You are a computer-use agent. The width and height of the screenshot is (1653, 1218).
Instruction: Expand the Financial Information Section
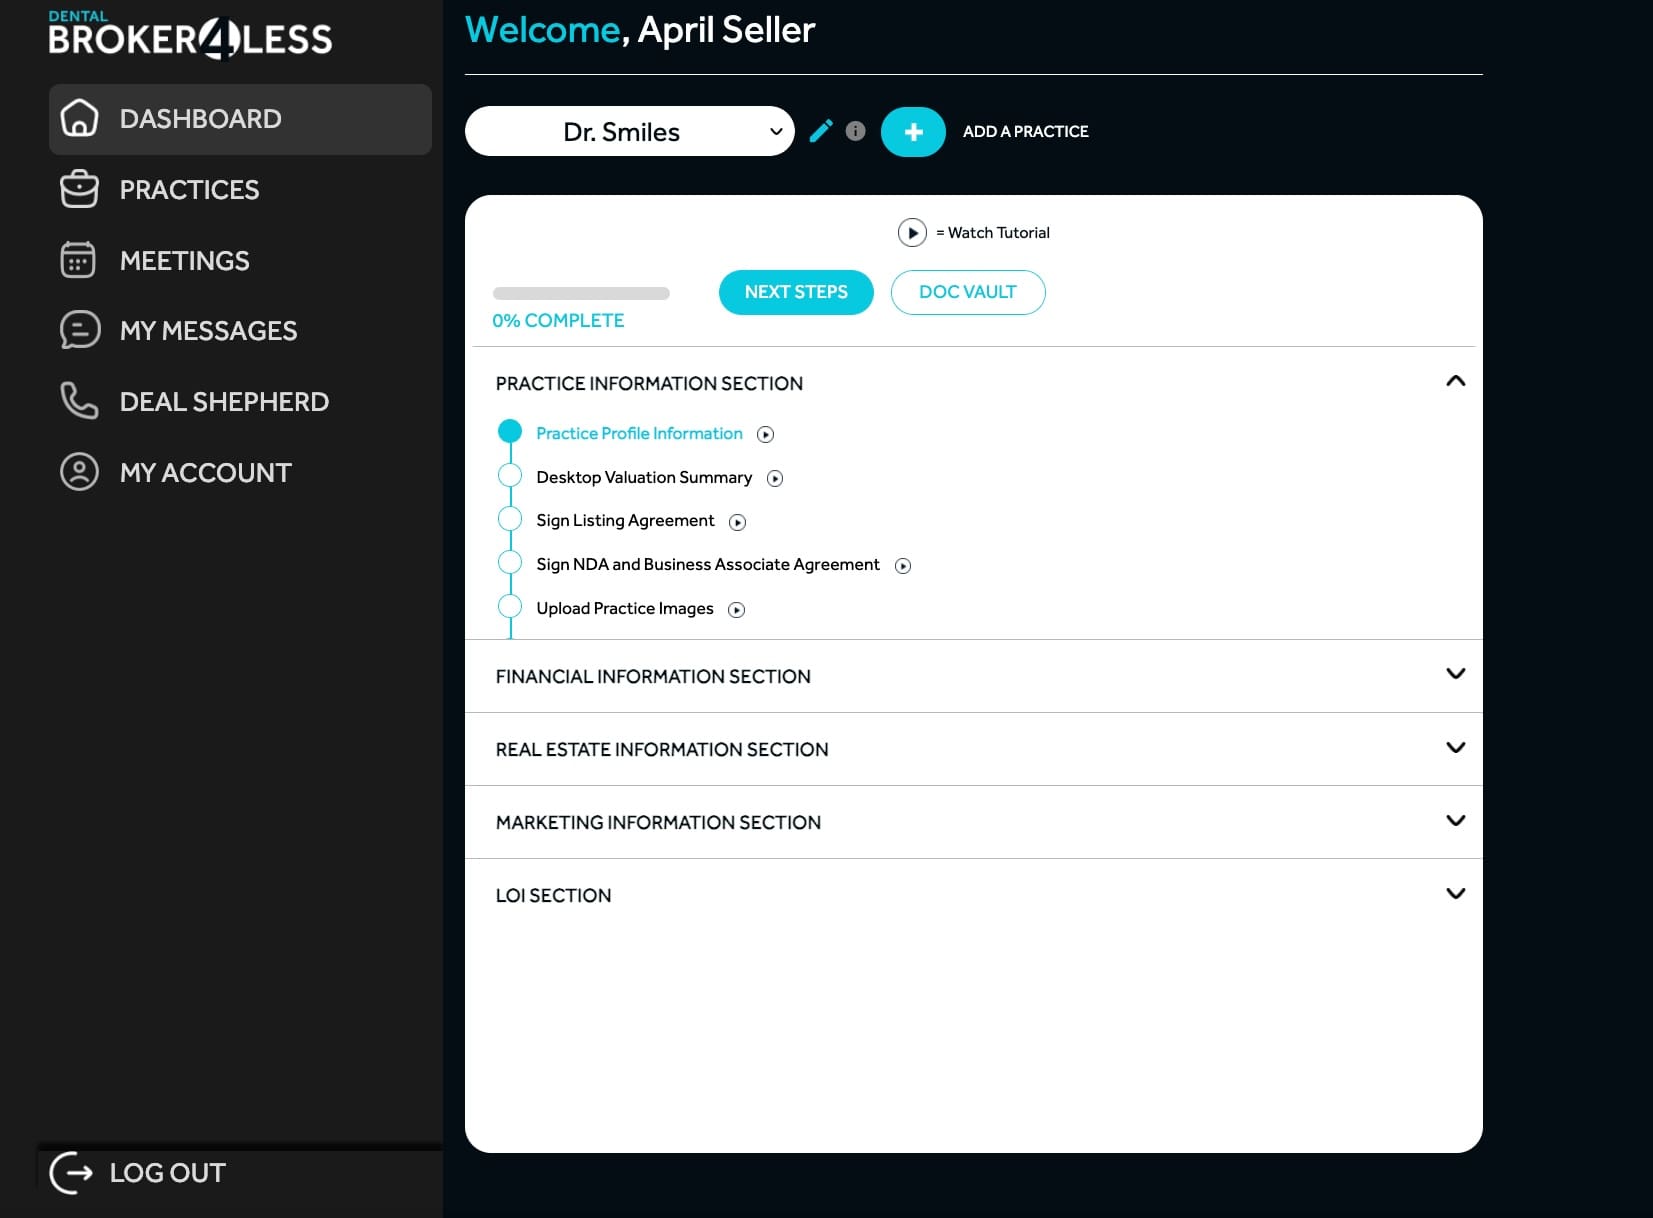pyautogui.click(x=1456, y=674)
